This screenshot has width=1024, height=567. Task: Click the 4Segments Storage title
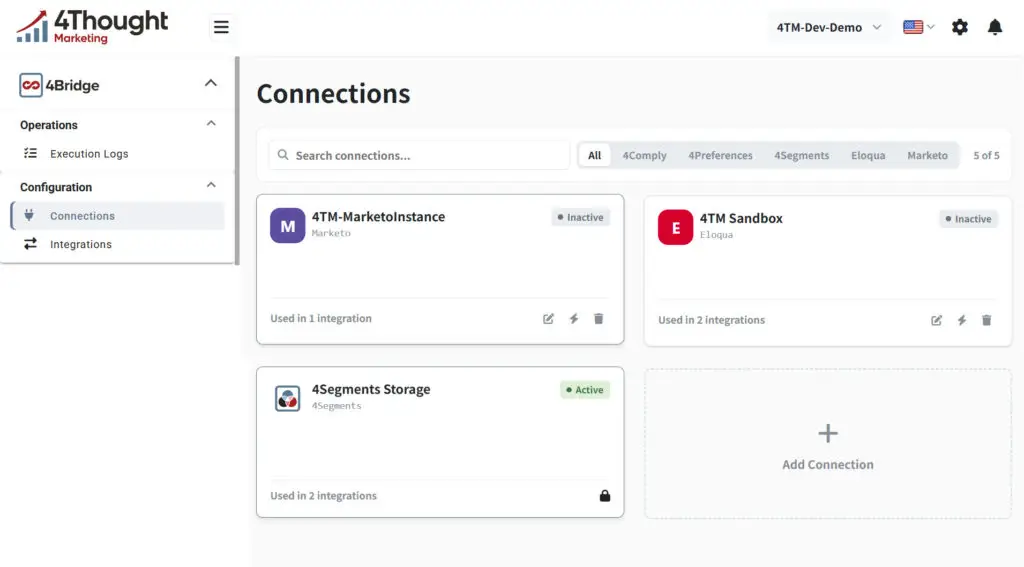point(371,389)
